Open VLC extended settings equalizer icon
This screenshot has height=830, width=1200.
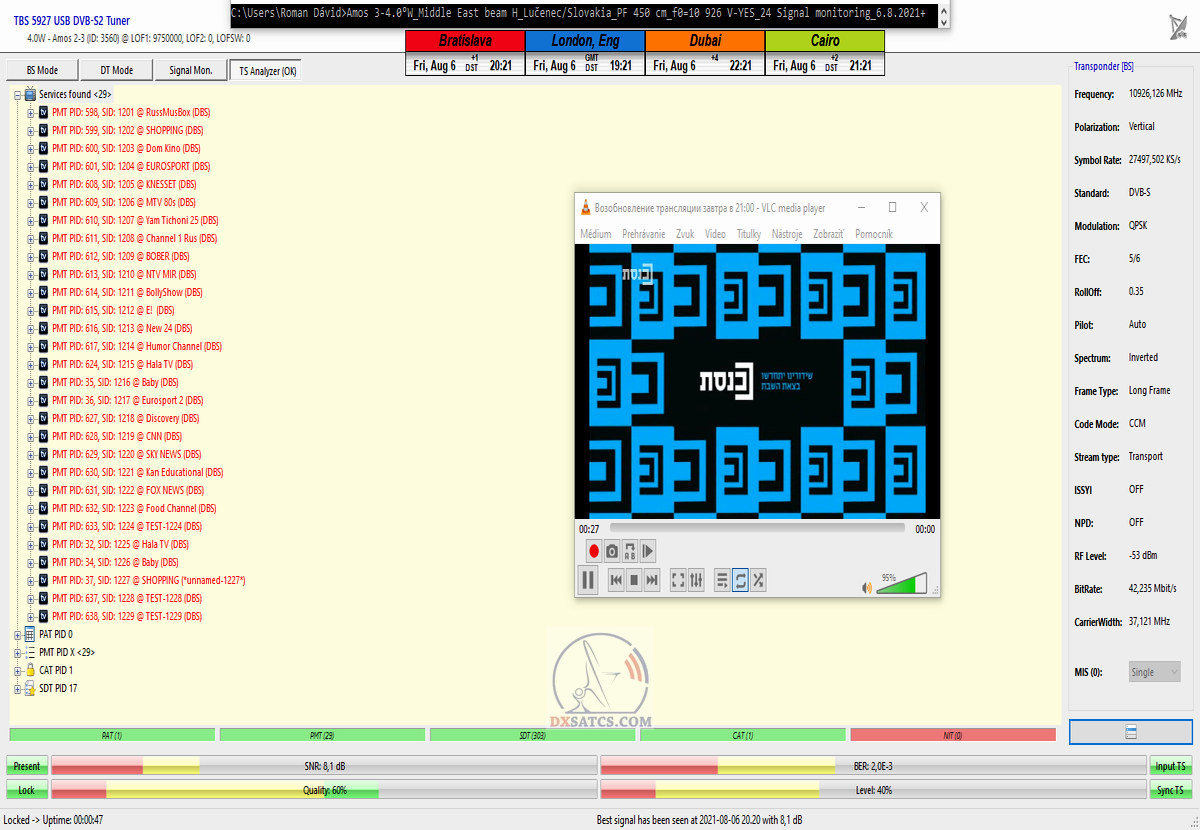coord(696,580)
